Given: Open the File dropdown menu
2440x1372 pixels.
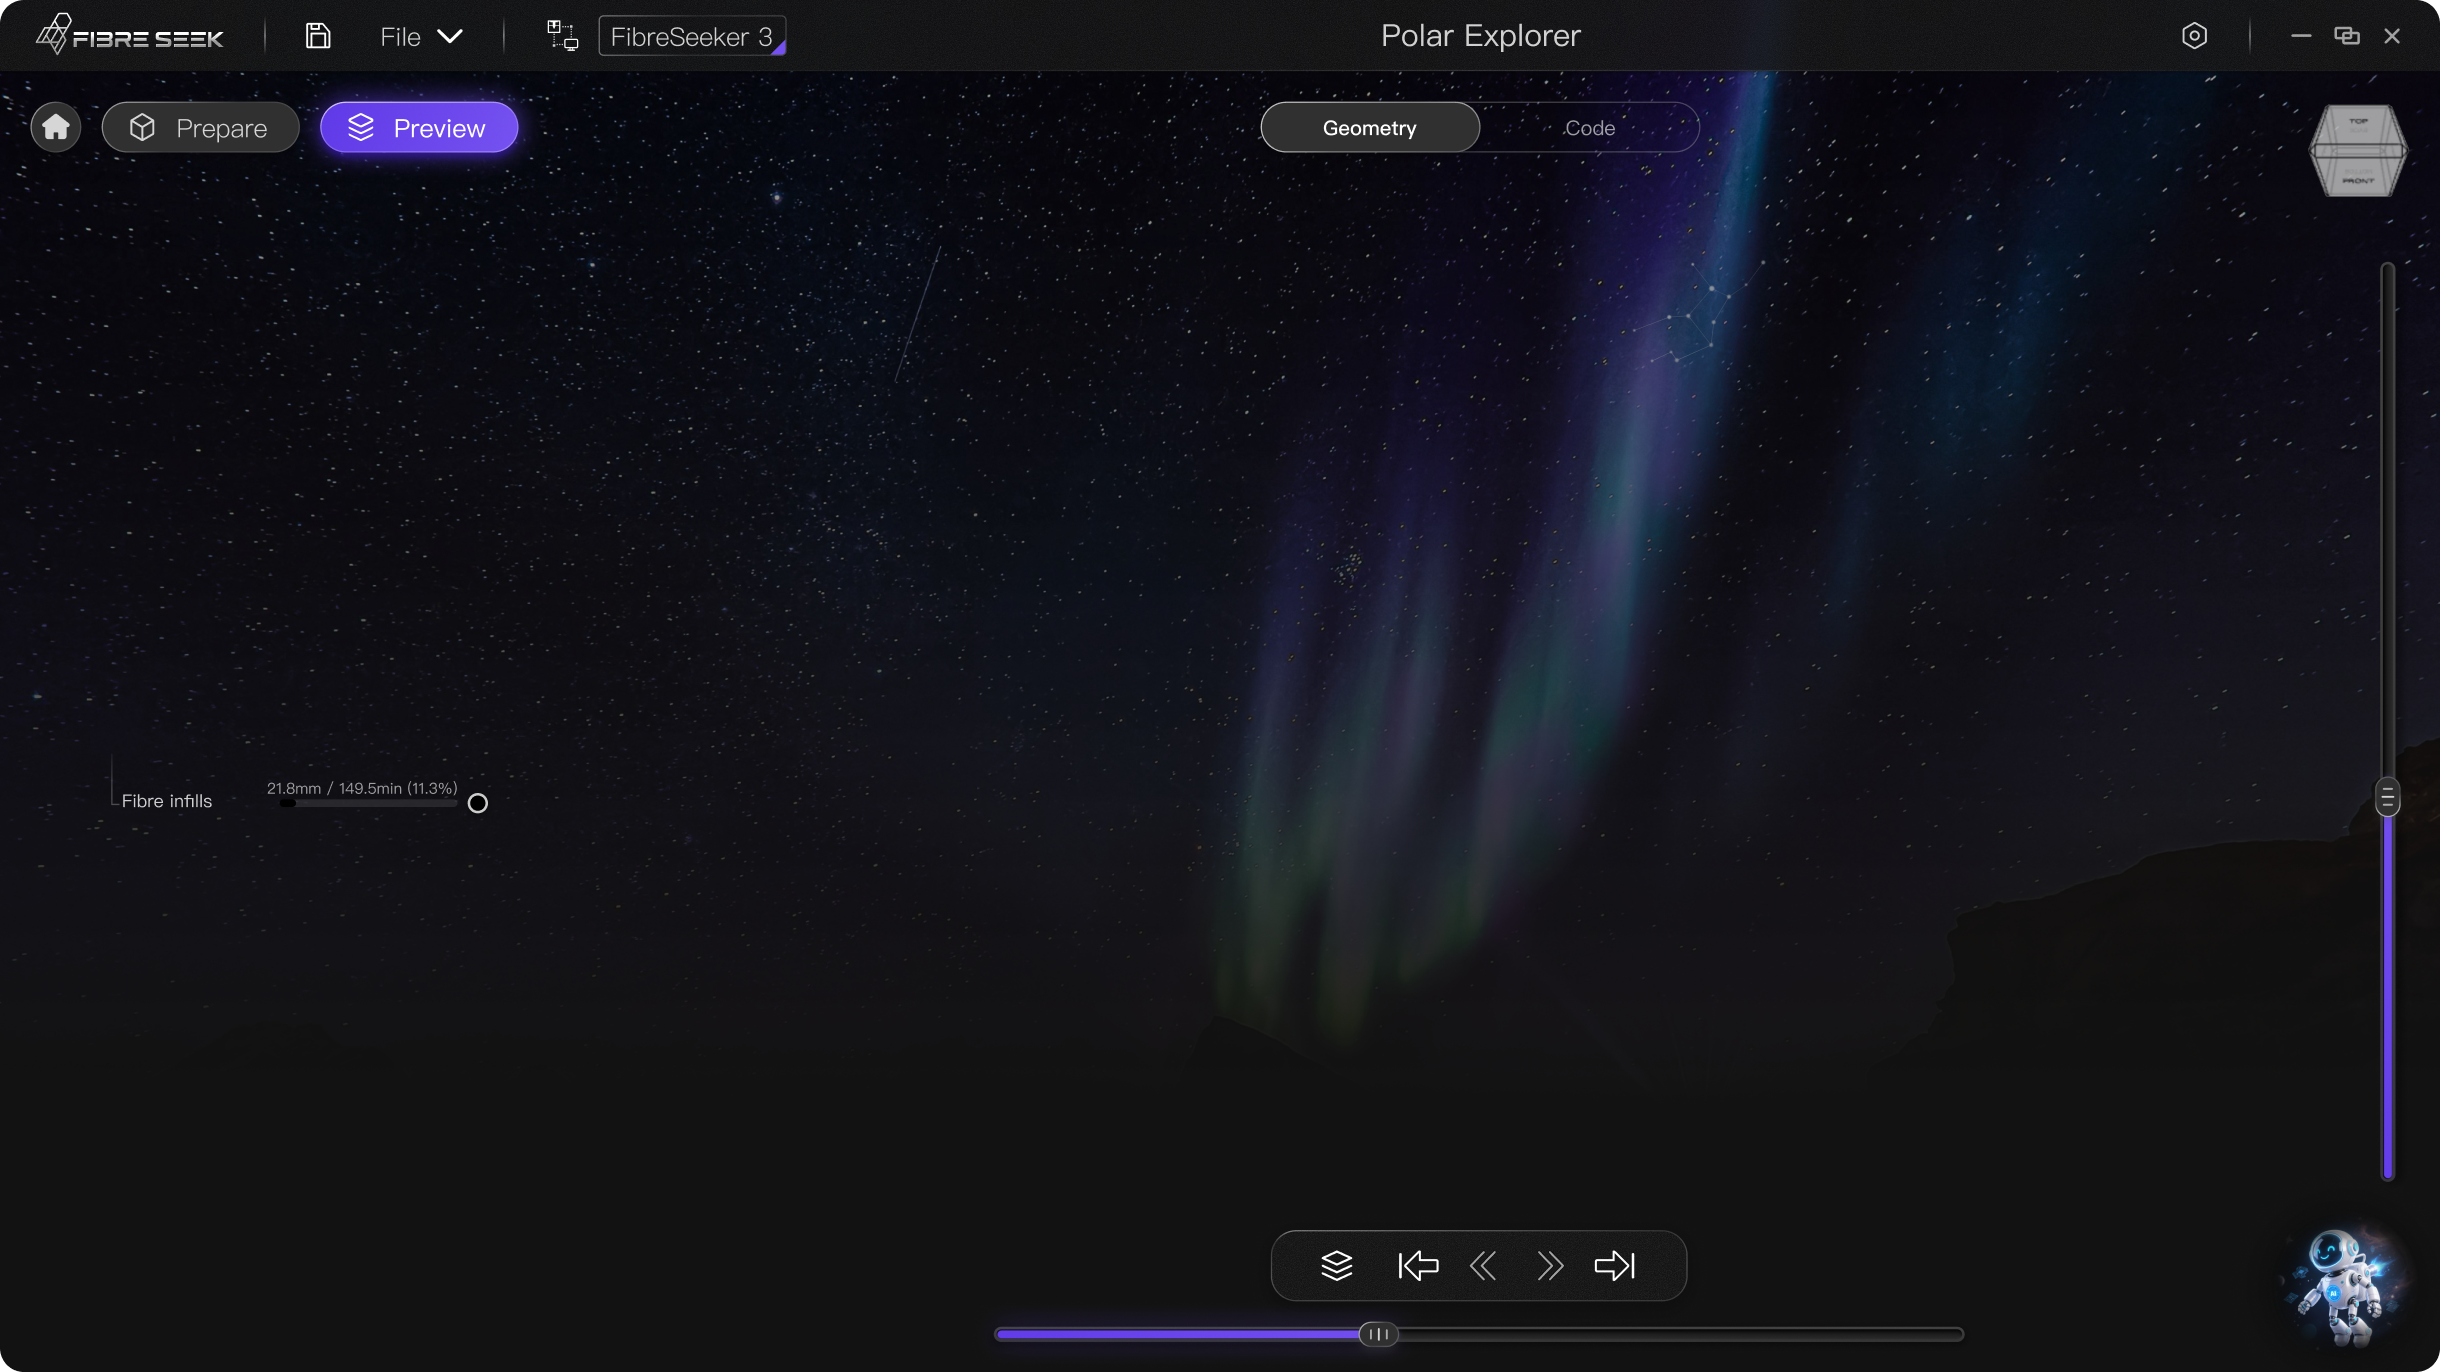Looking at the screenshot, I should coord(421,37).
